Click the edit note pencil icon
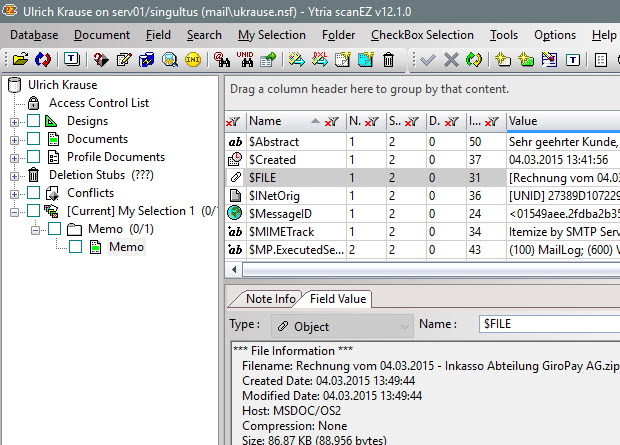 (124, 60)
